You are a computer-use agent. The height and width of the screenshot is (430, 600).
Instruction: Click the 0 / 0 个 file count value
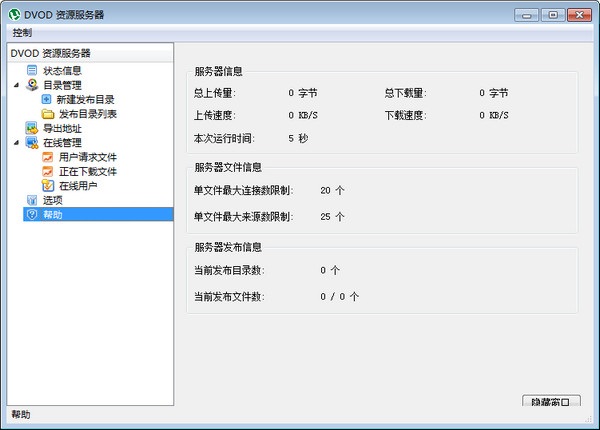339,296
